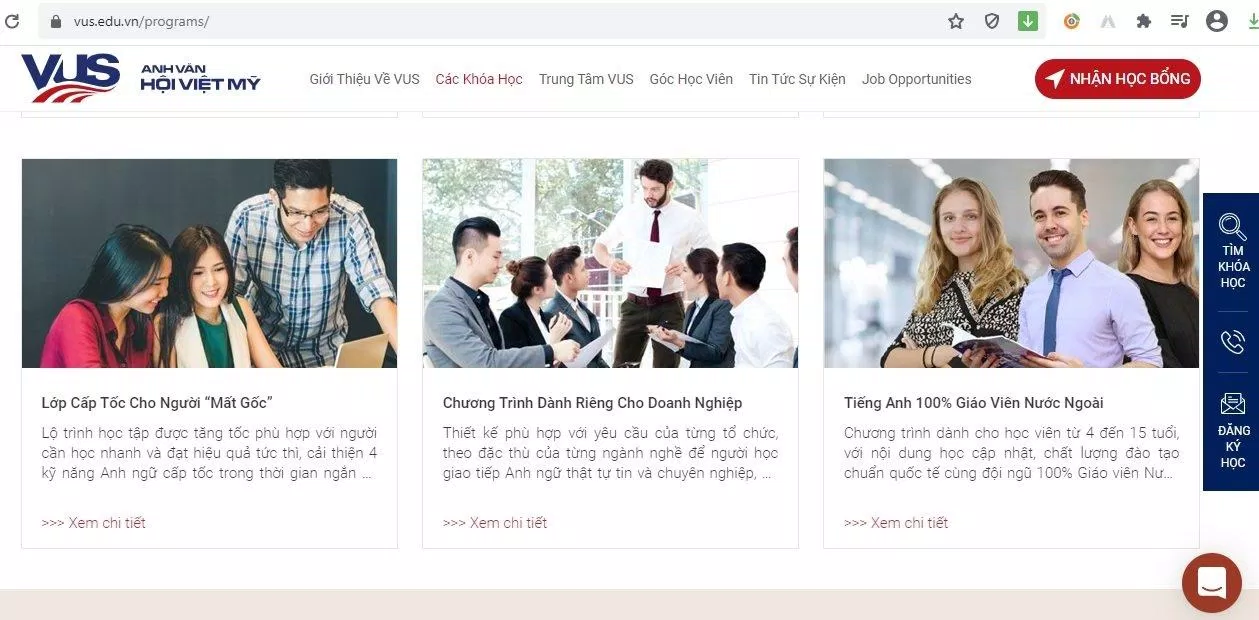Screen dimensions: 1259x620
Task: Click the TÌM KHÓA HỌC search icon
Action: (x=1233, y=226)
